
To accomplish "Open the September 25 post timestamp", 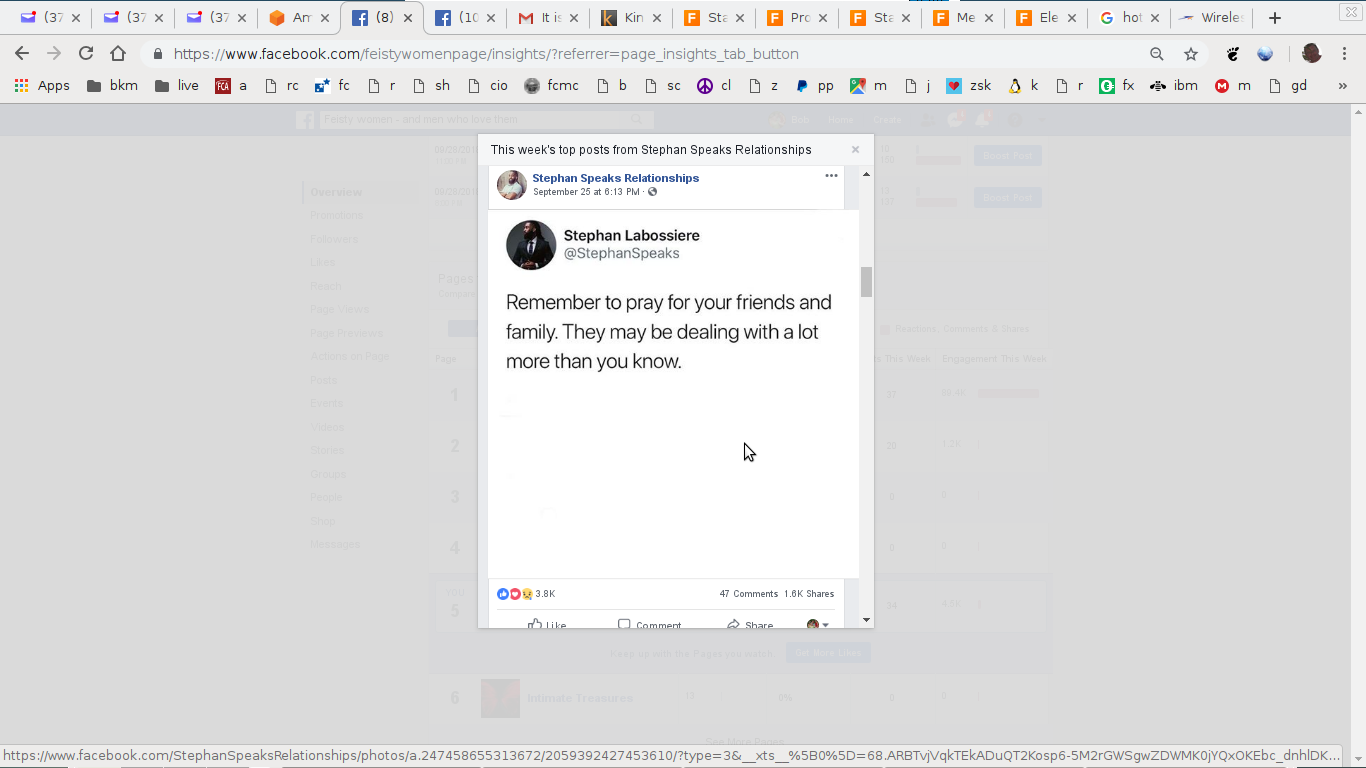I will click(586, 192).
